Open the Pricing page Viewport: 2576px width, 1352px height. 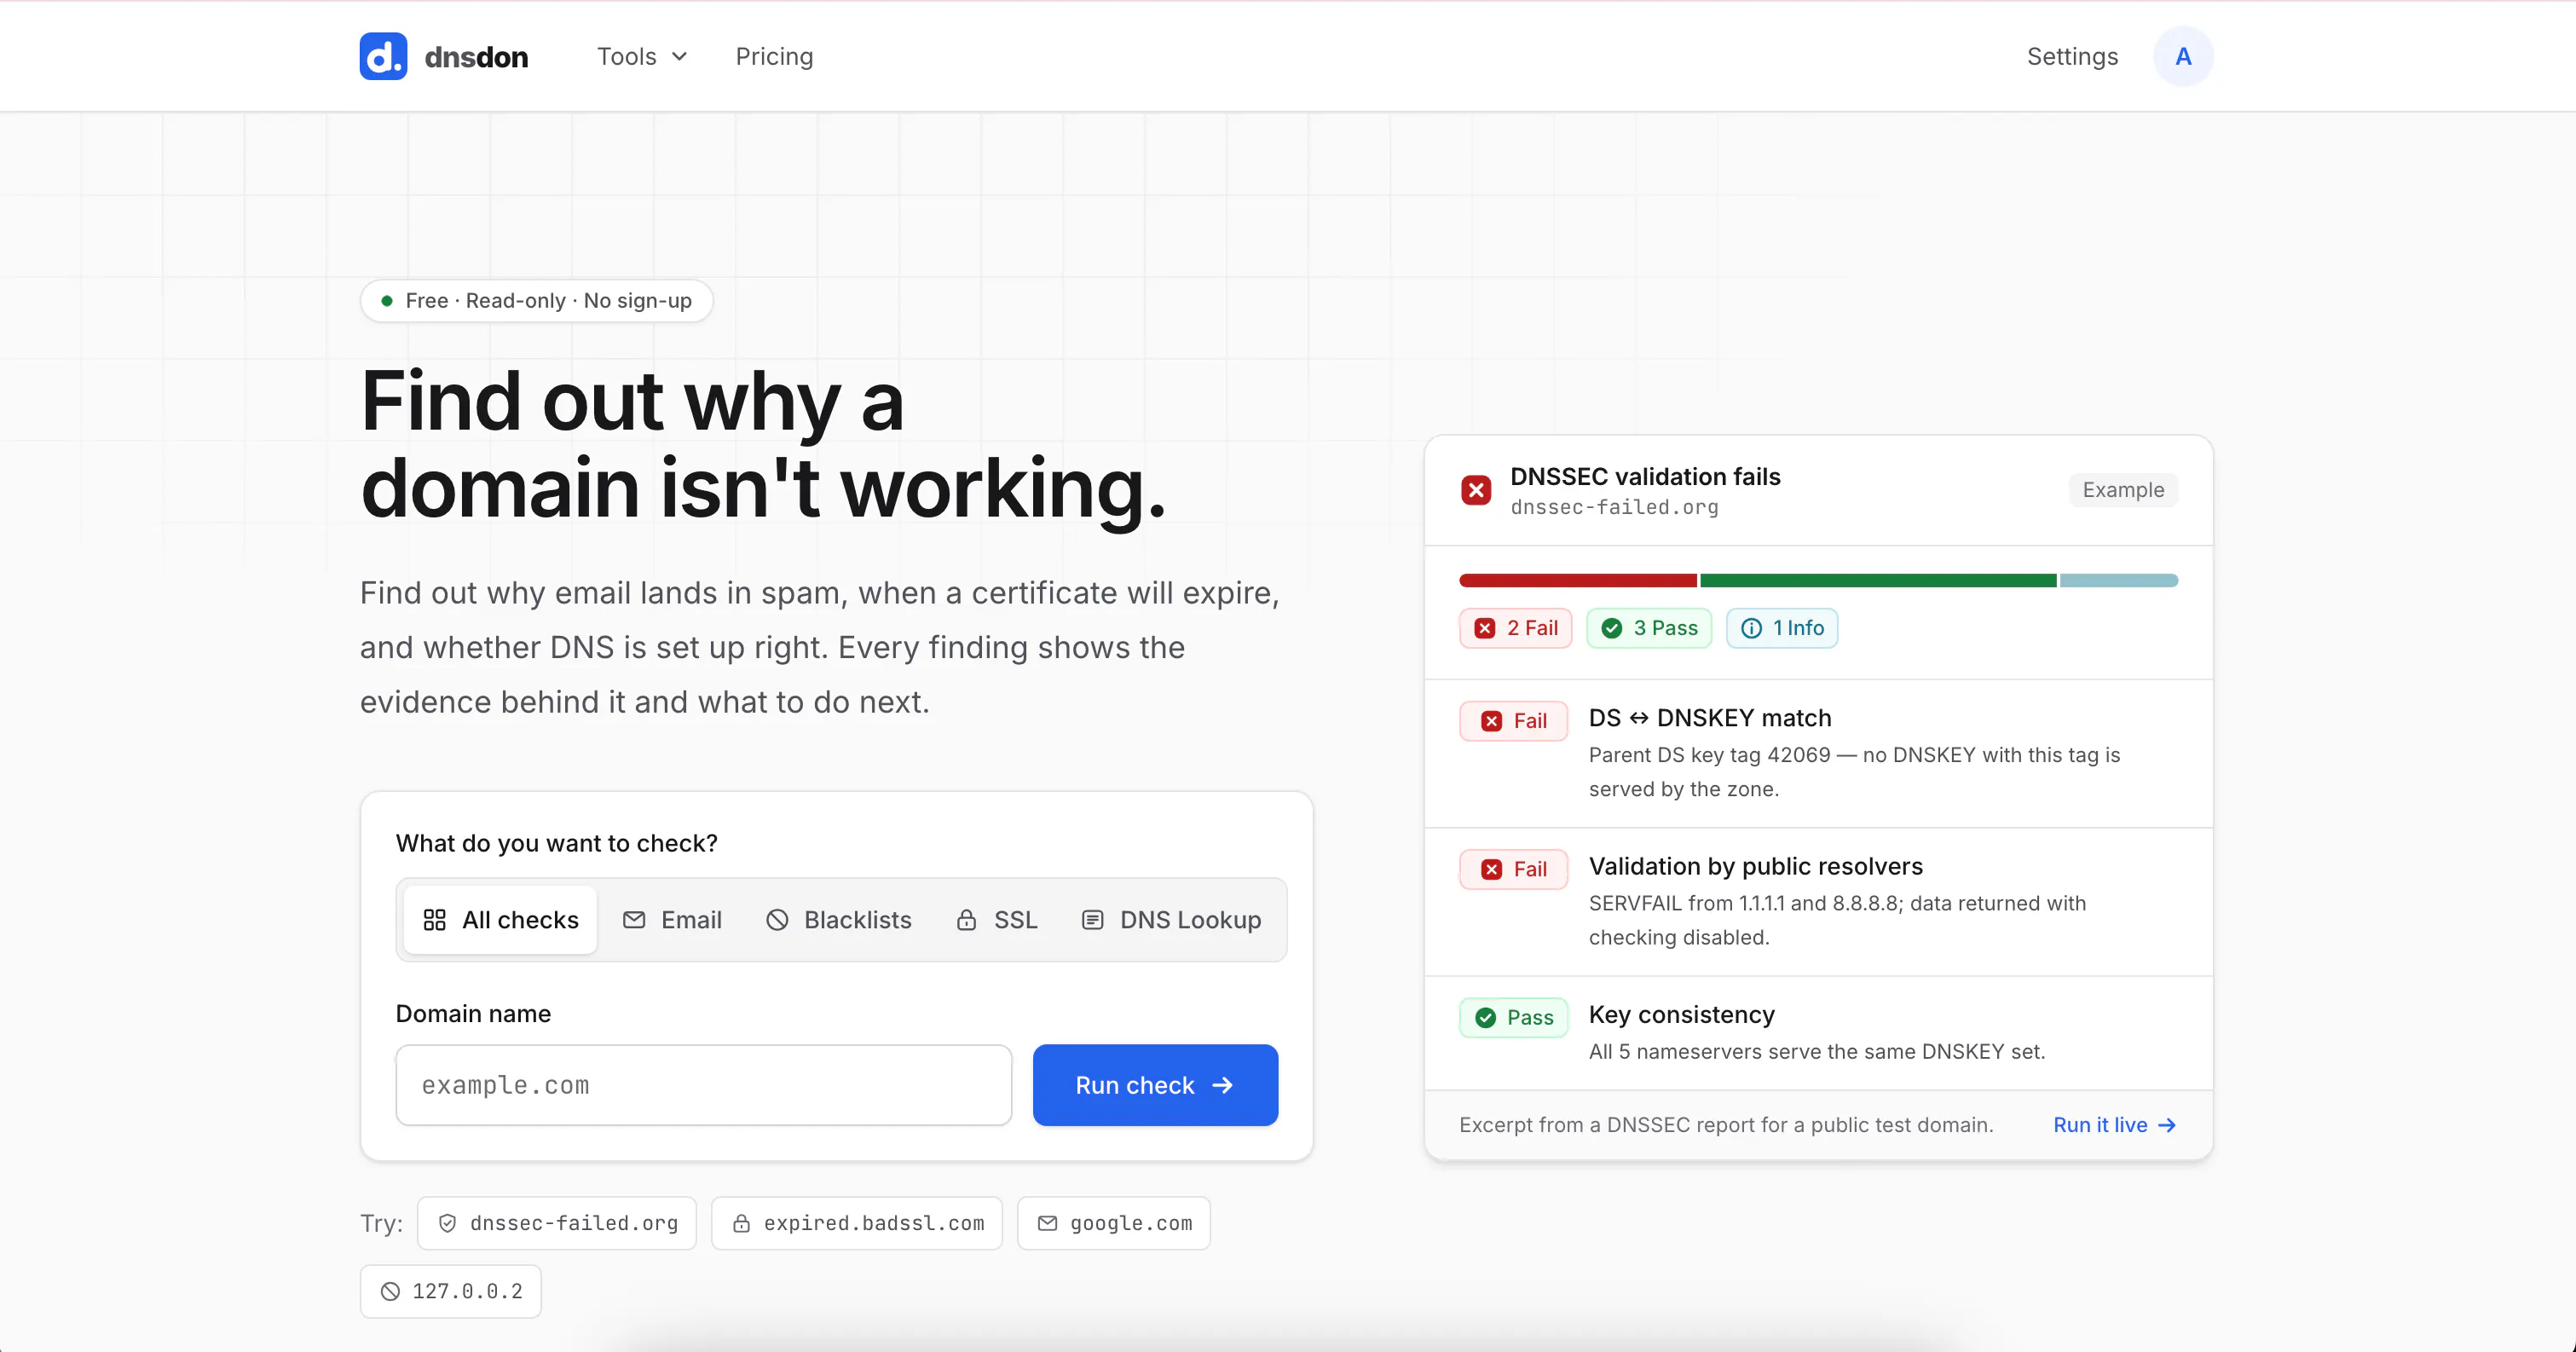[x=774, y=56]
